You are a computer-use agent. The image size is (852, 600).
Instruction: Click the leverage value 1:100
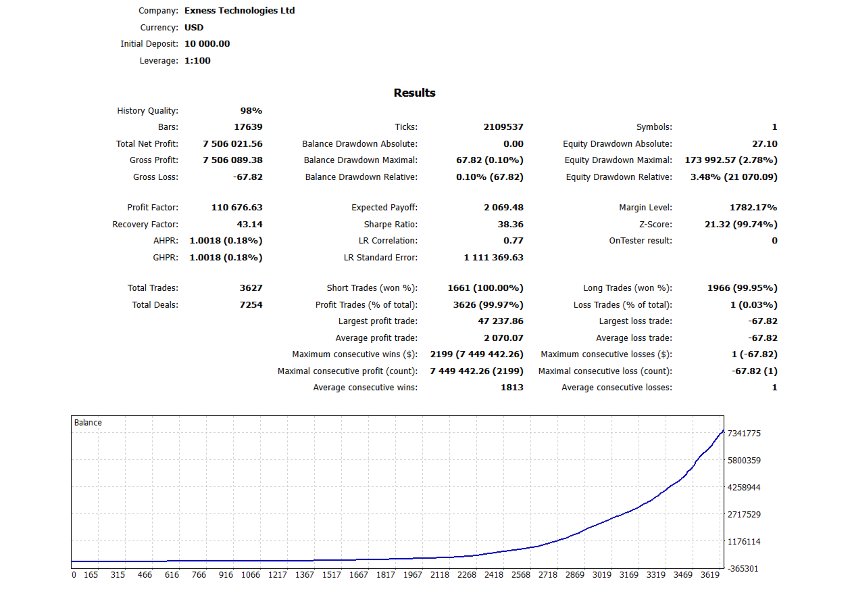197,60
